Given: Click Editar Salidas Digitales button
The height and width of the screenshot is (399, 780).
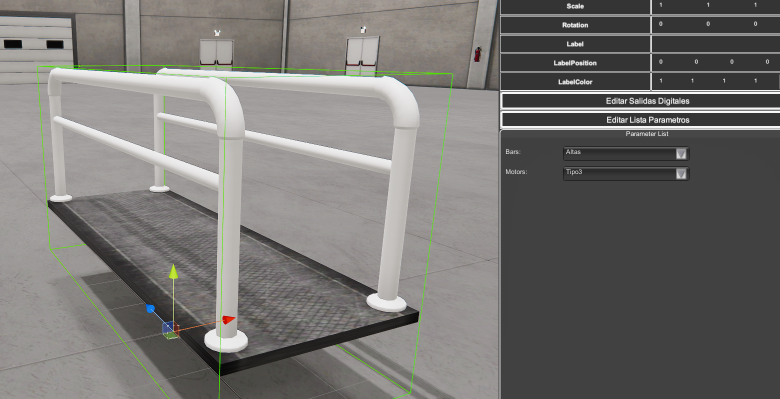Looking at the screenshot, I should tap(641, 100).
